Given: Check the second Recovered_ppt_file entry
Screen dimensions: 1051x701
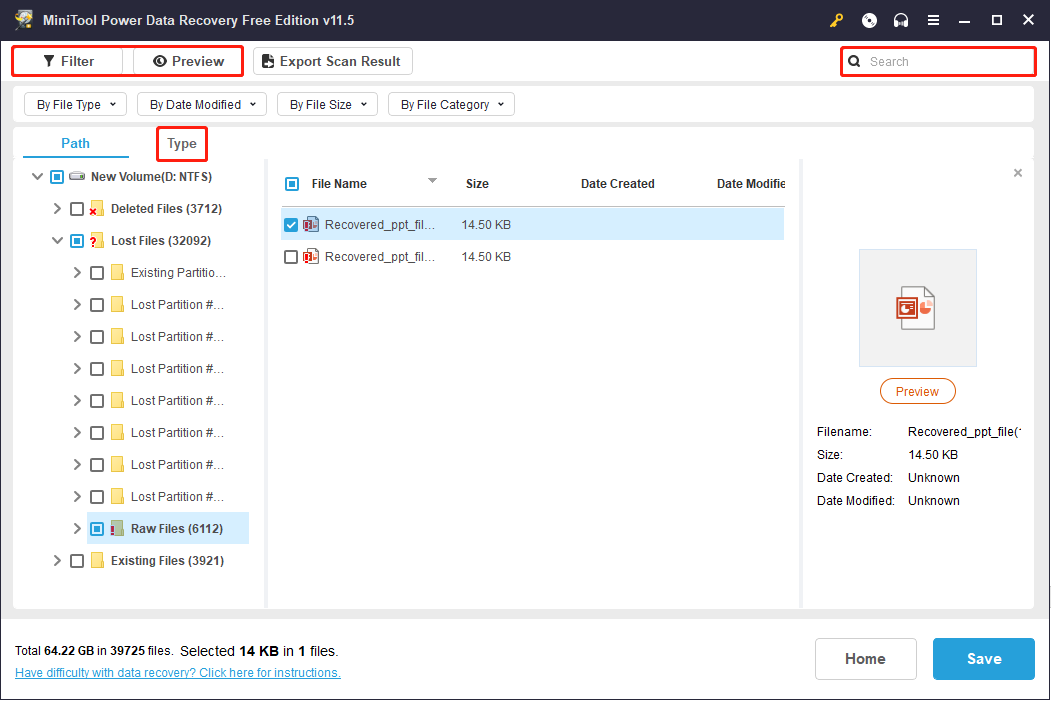Looking at the screenshot, I should [x=290, y=256].
